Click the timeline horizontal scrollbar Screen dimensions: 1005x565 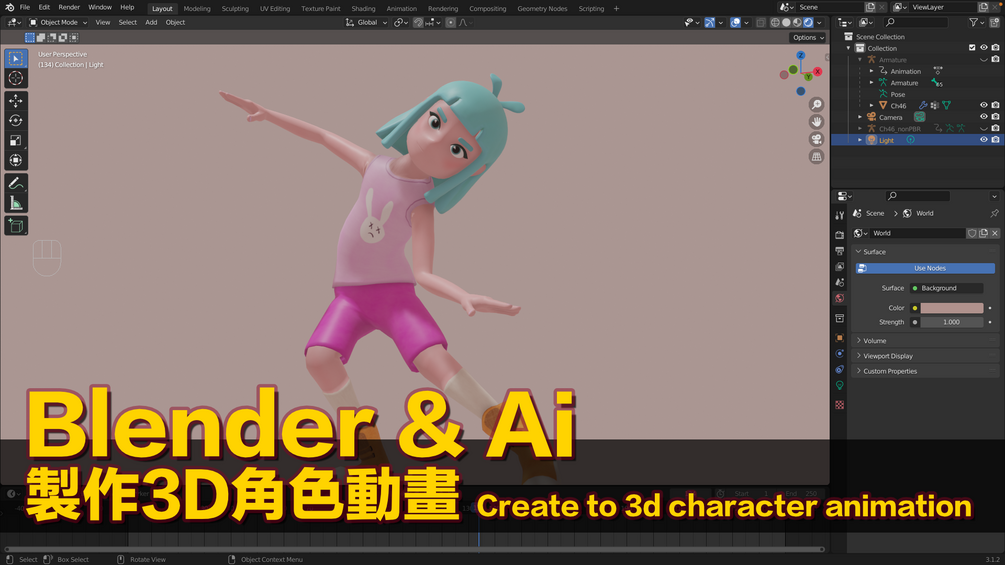coord(414,549)
